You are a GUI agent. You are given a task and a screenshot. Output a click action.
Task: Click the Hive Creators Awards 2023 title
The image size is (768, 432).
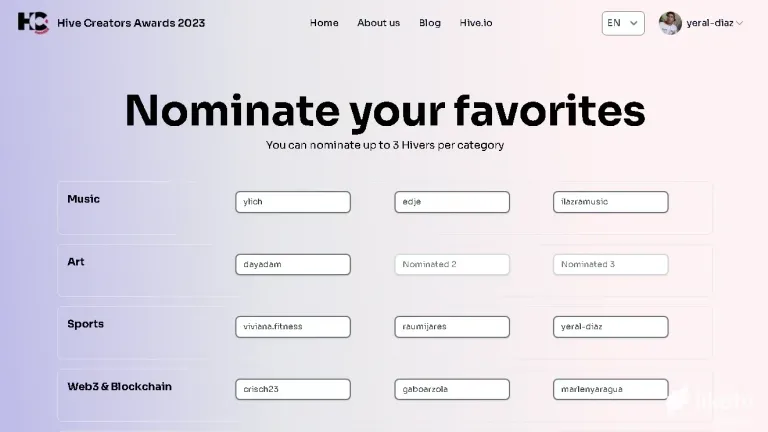coord(131,23)
